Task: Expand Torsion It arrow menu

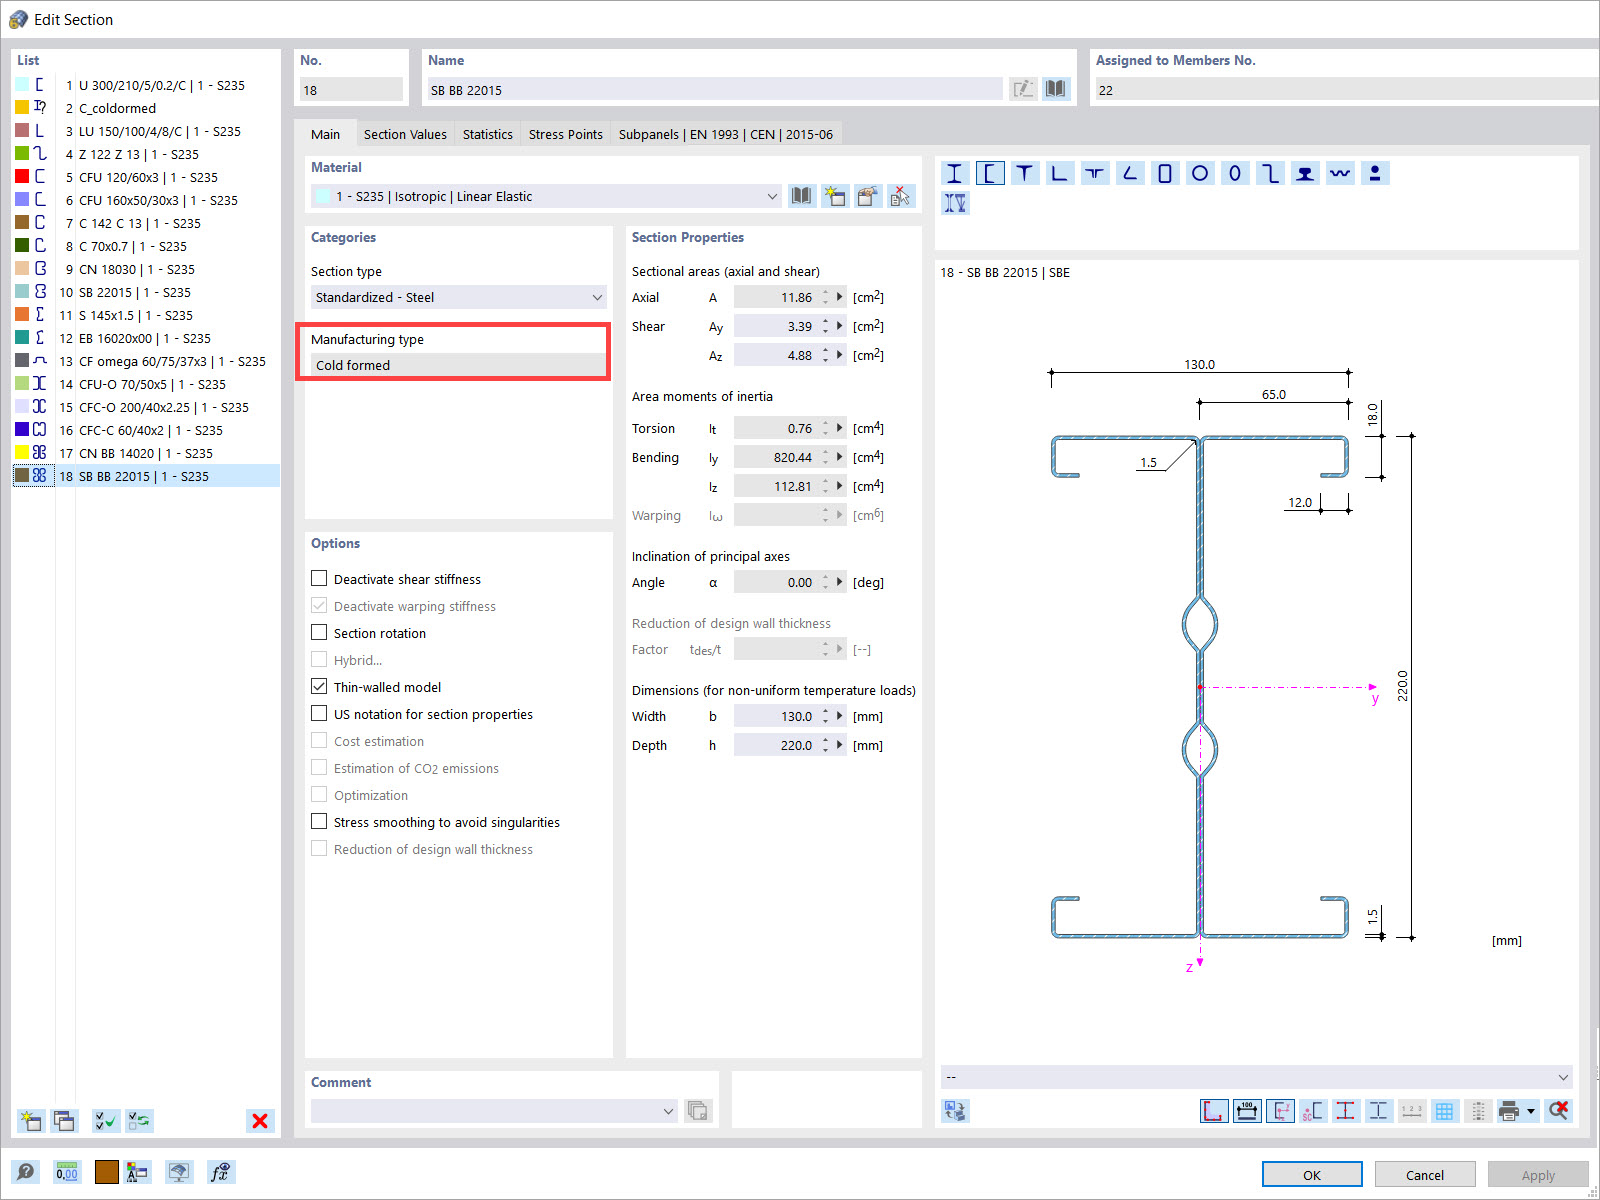Action: coord(840,428)
